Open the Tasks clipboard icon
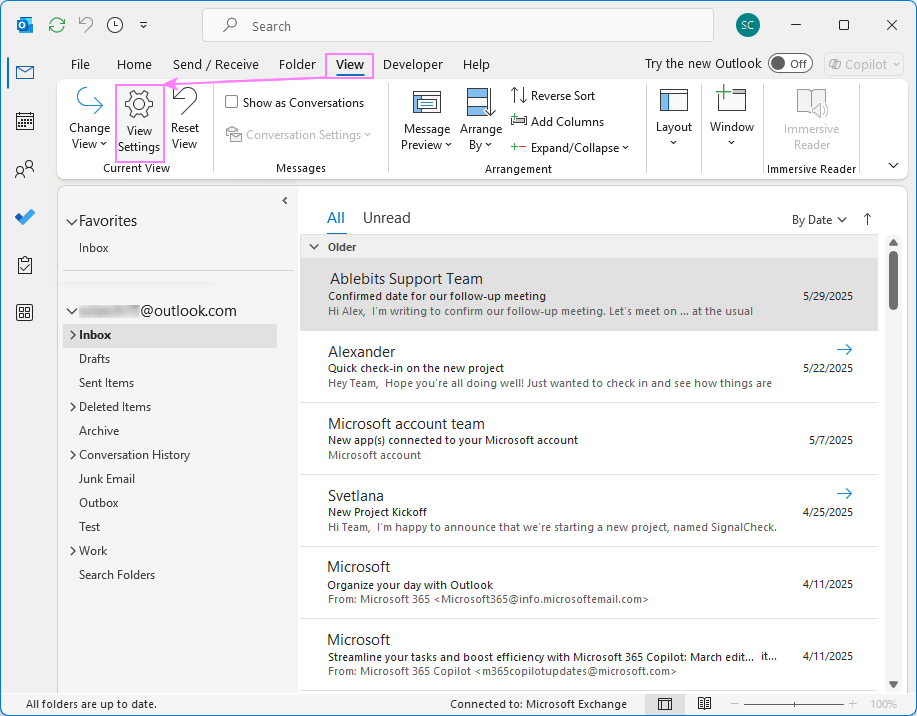 25,265
